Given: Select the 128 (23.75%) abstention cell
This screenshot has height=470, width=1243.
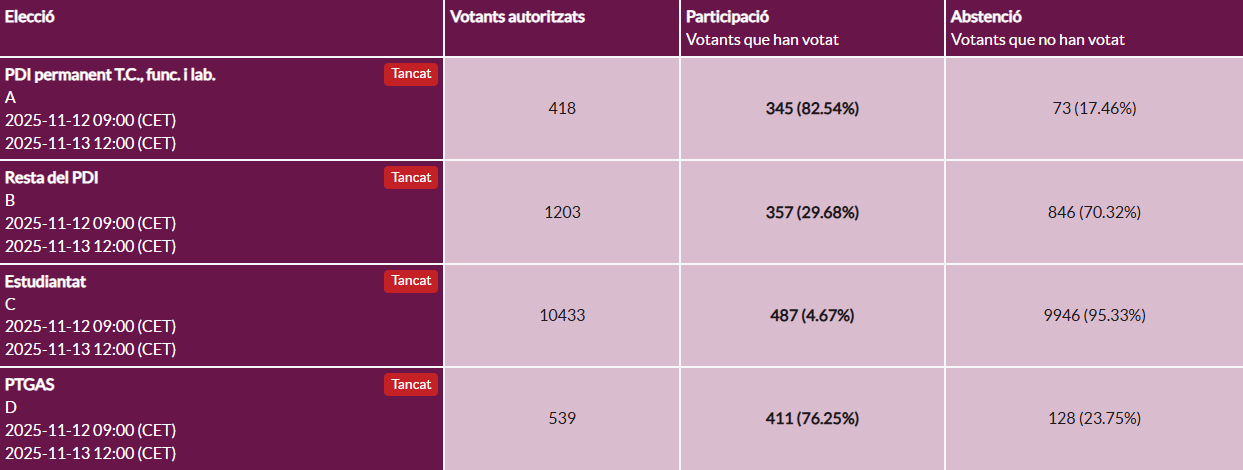Looking at the screenshot, I should click(x=1094, y=418).
